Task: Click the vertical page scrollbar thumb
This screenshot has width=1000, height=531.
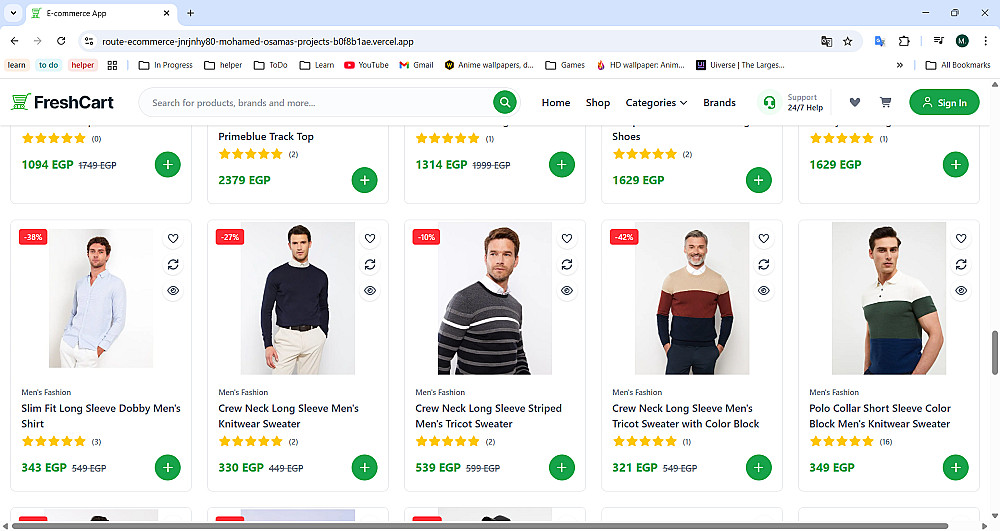Action: (994, 353)
